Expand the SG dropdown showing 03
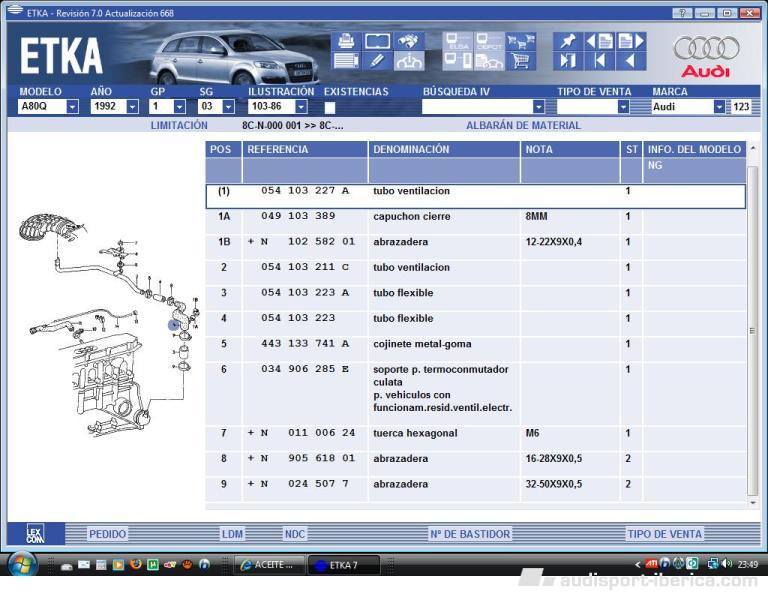The image size is (768, 600). (x=228, y=106)
